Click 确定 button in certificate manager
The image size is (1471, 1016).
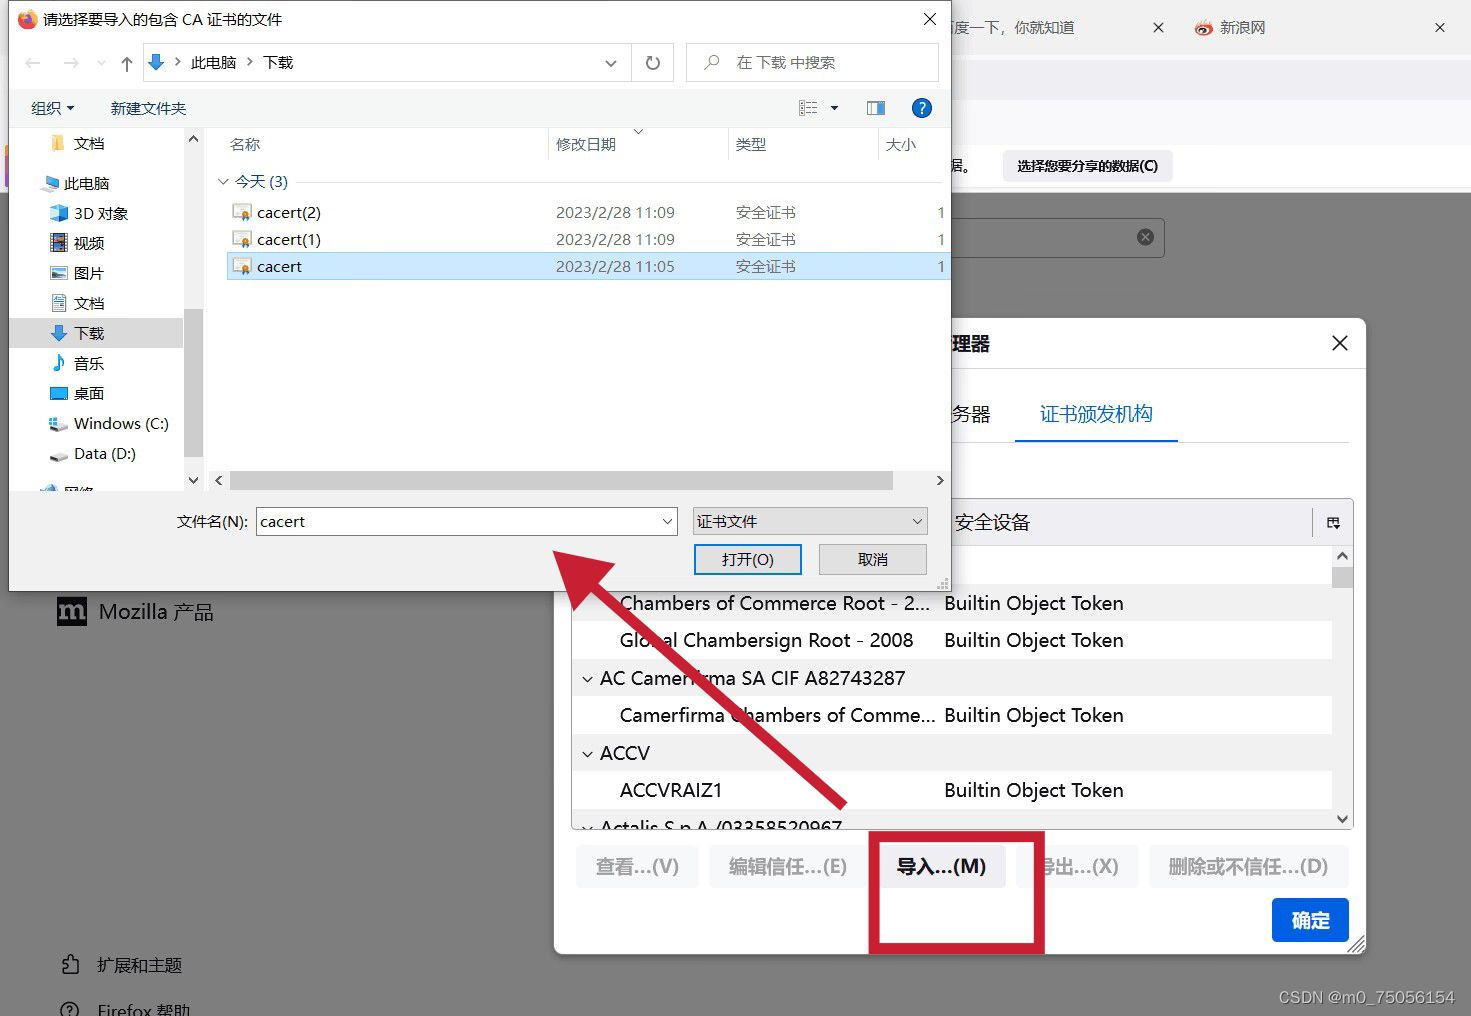click(1310, 920)
